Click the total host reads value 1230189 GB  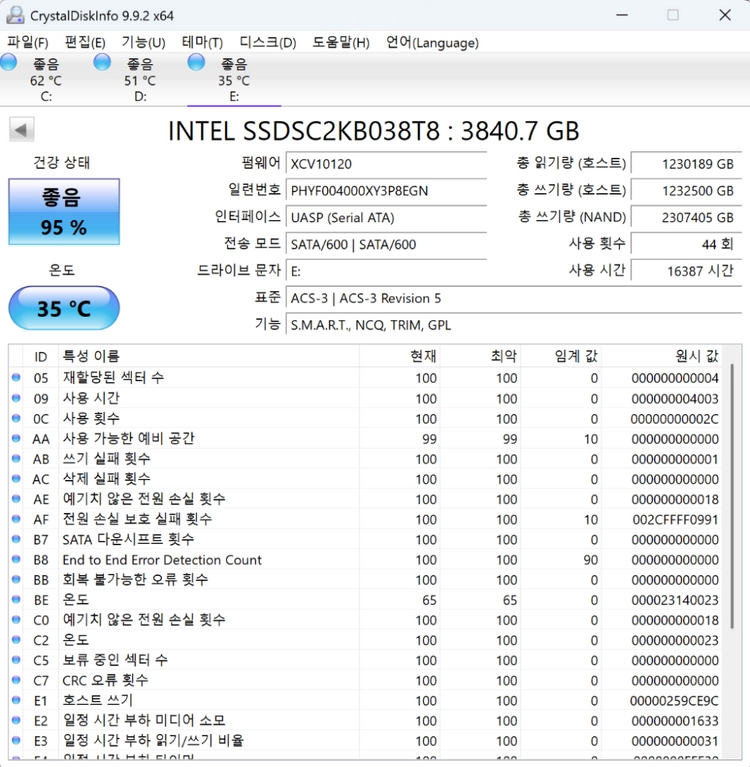pos(686,163)
